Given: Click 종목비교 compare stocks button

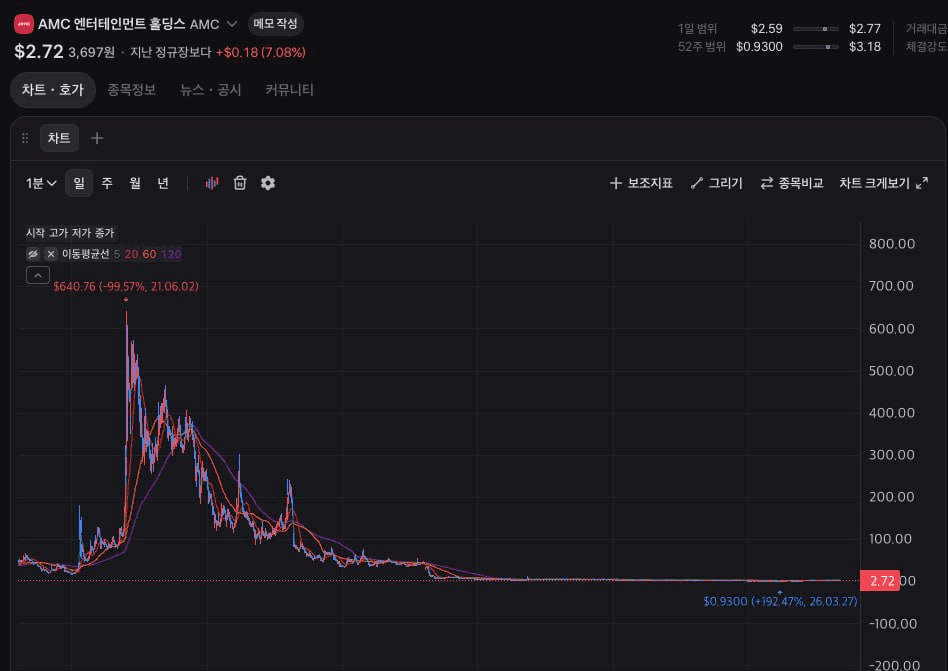Looking at the screenshot, I should pos(791,183).
